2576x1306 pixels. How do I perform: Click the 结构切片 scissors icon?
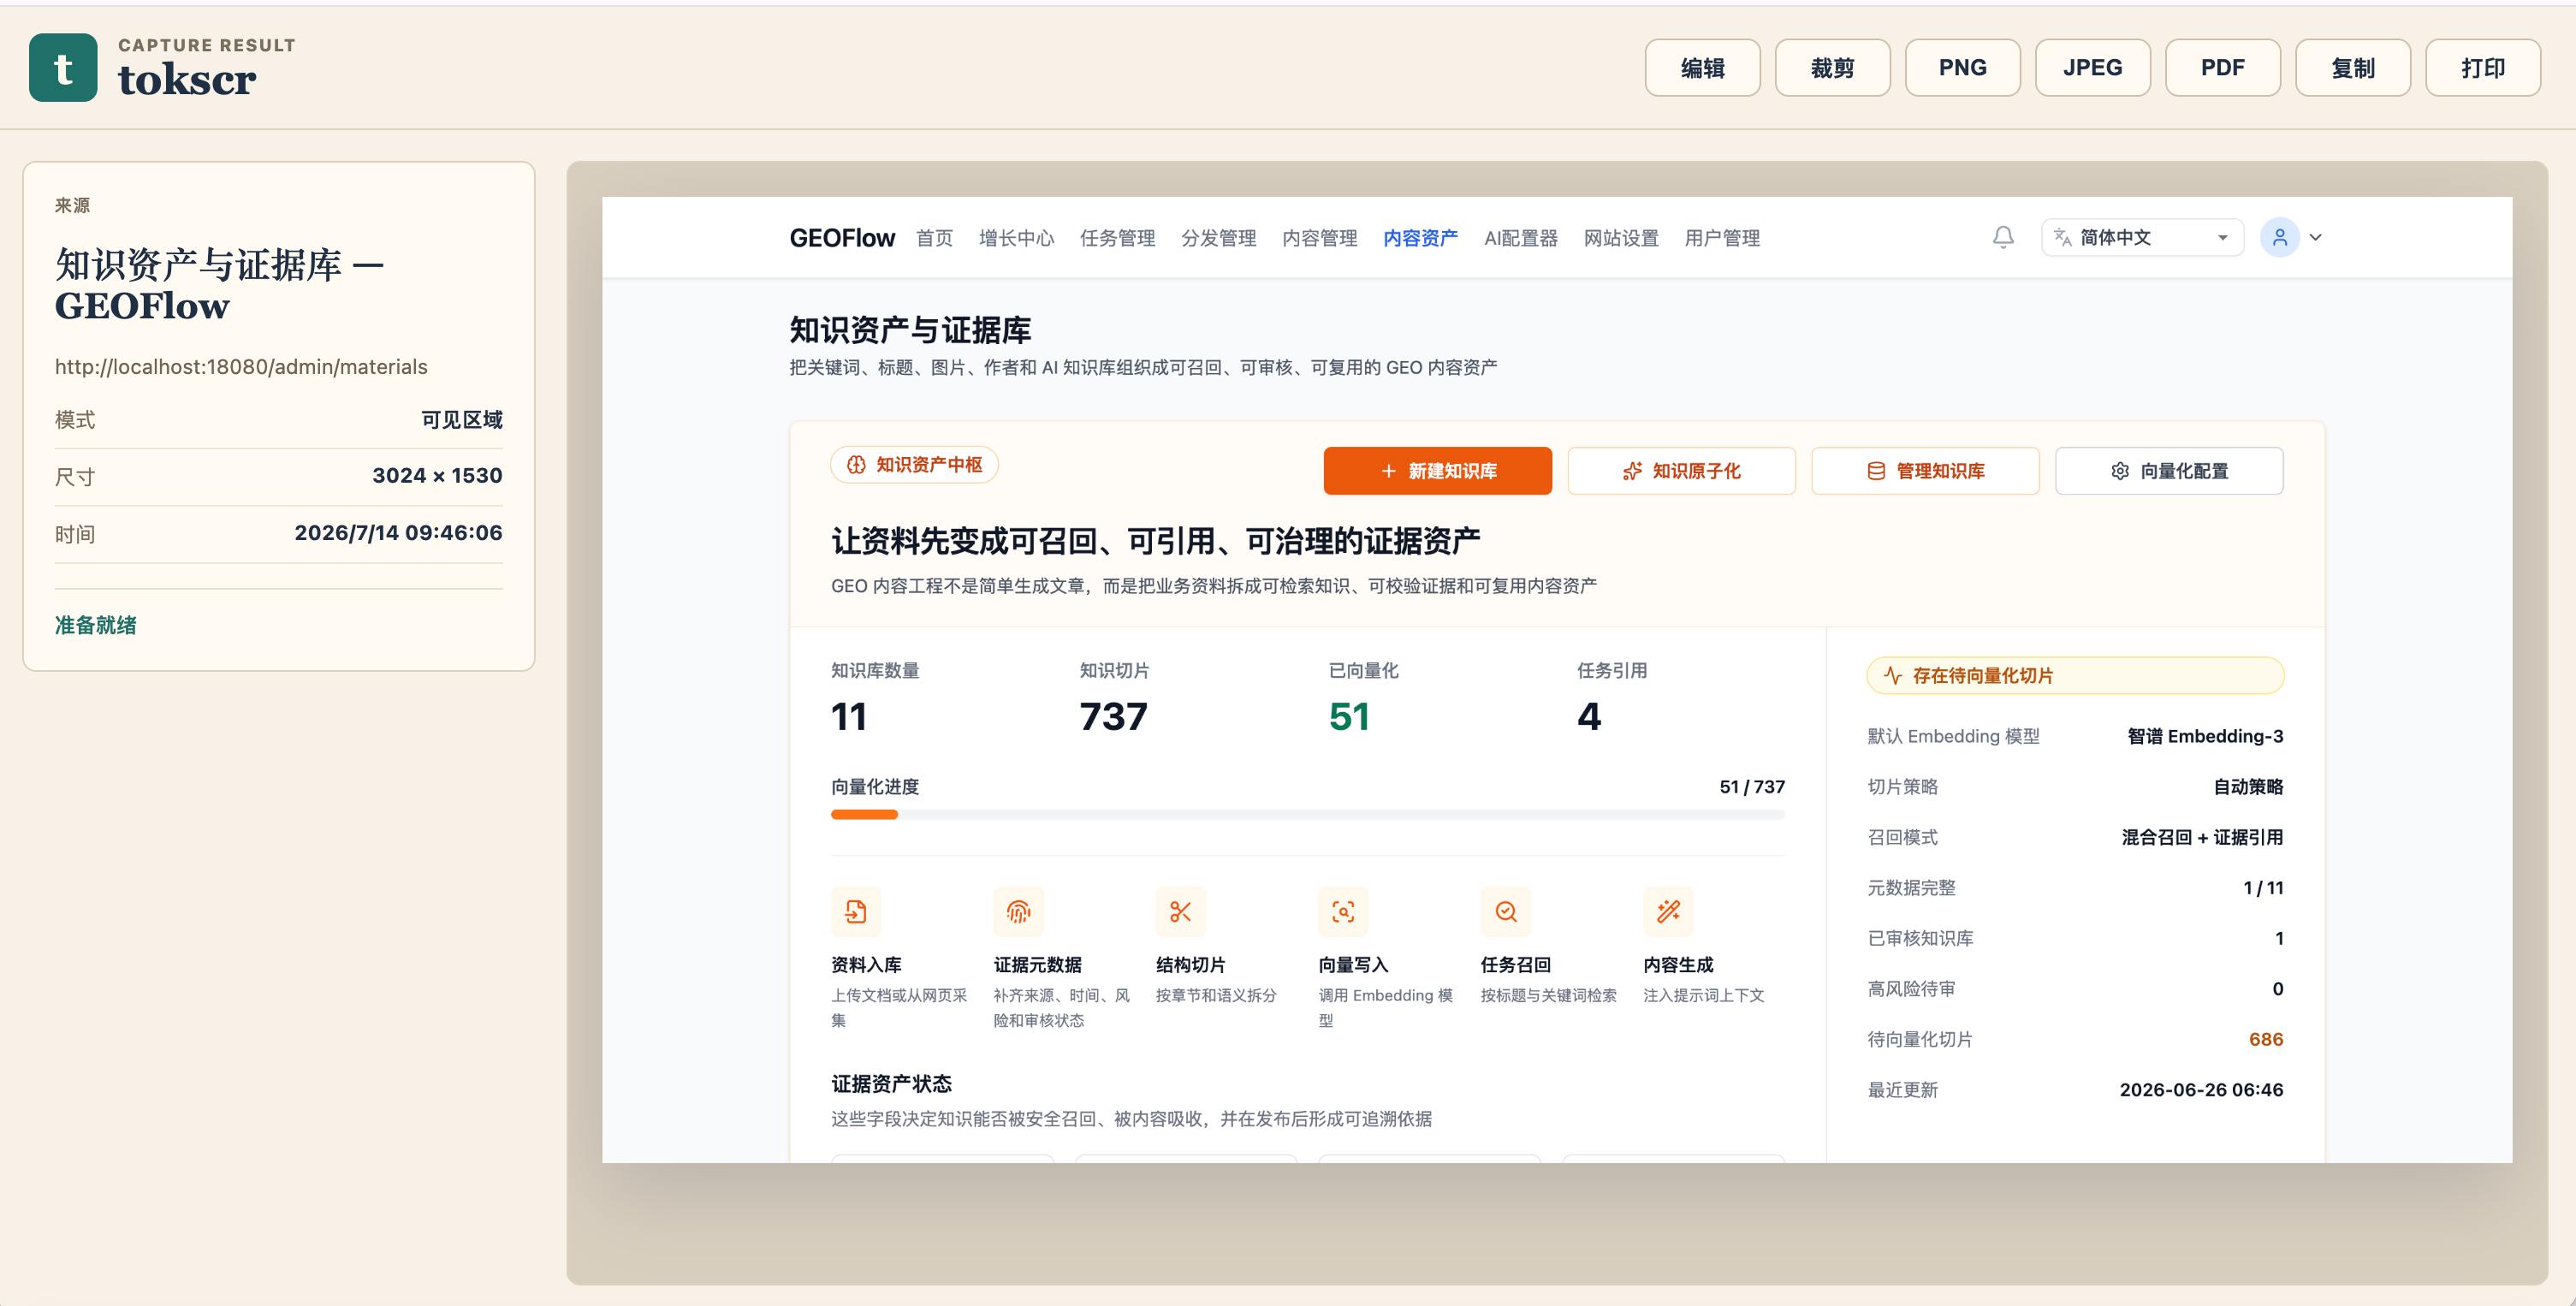tap(1181, 912)
